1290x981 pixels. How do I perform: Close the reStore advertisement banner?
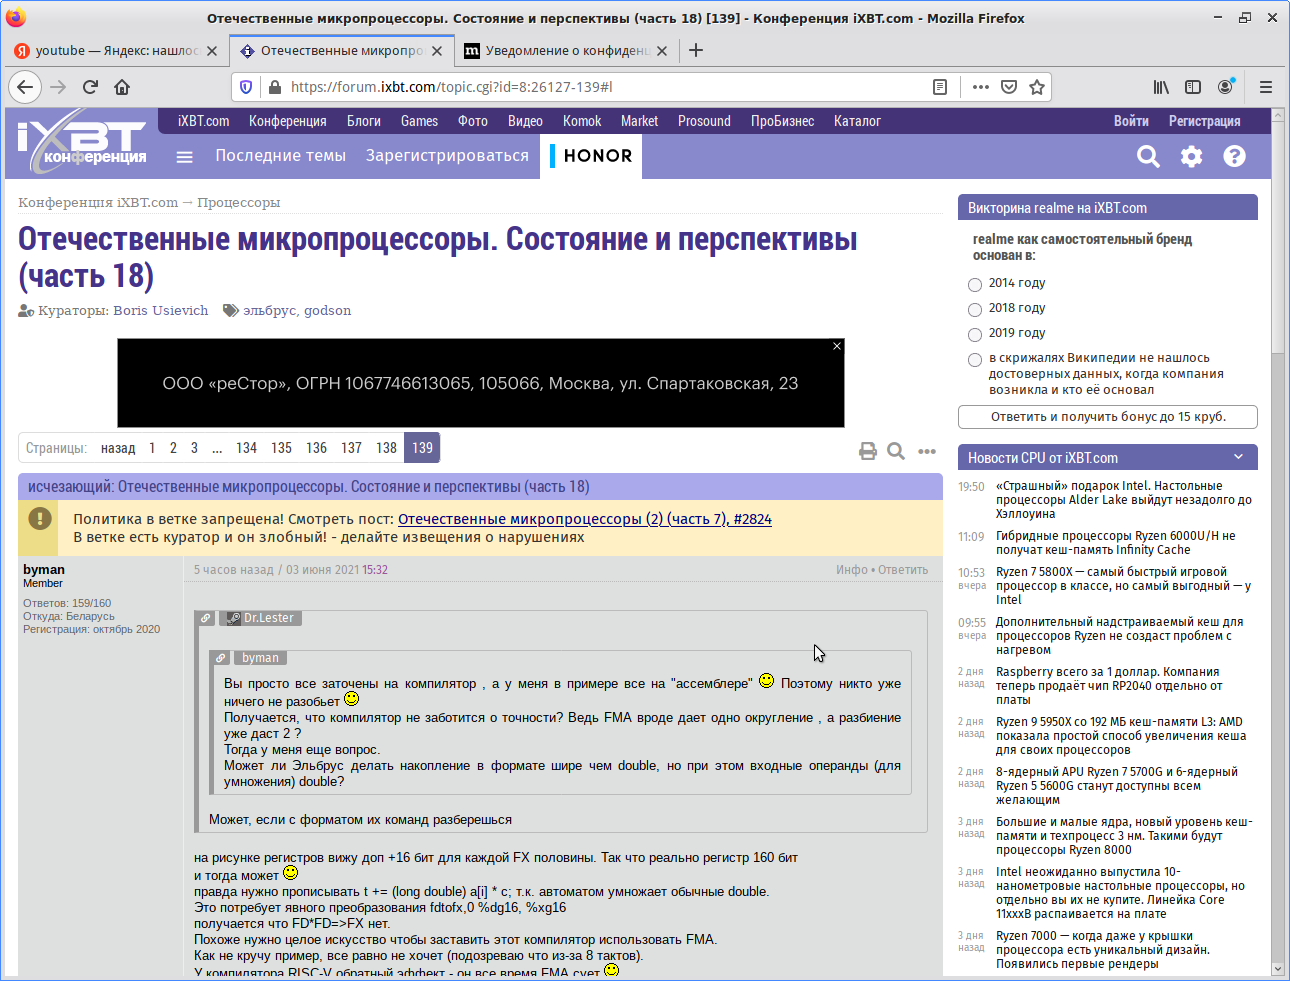837,346
